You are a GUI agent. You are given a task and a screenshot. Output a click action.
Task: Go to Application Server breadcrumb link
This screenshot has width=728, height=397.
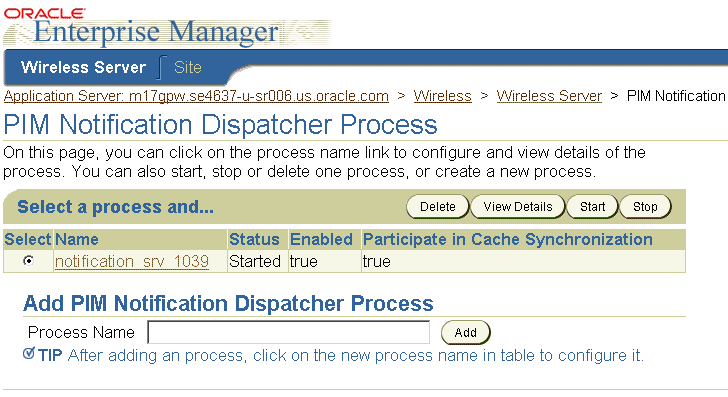pos(196,96)
